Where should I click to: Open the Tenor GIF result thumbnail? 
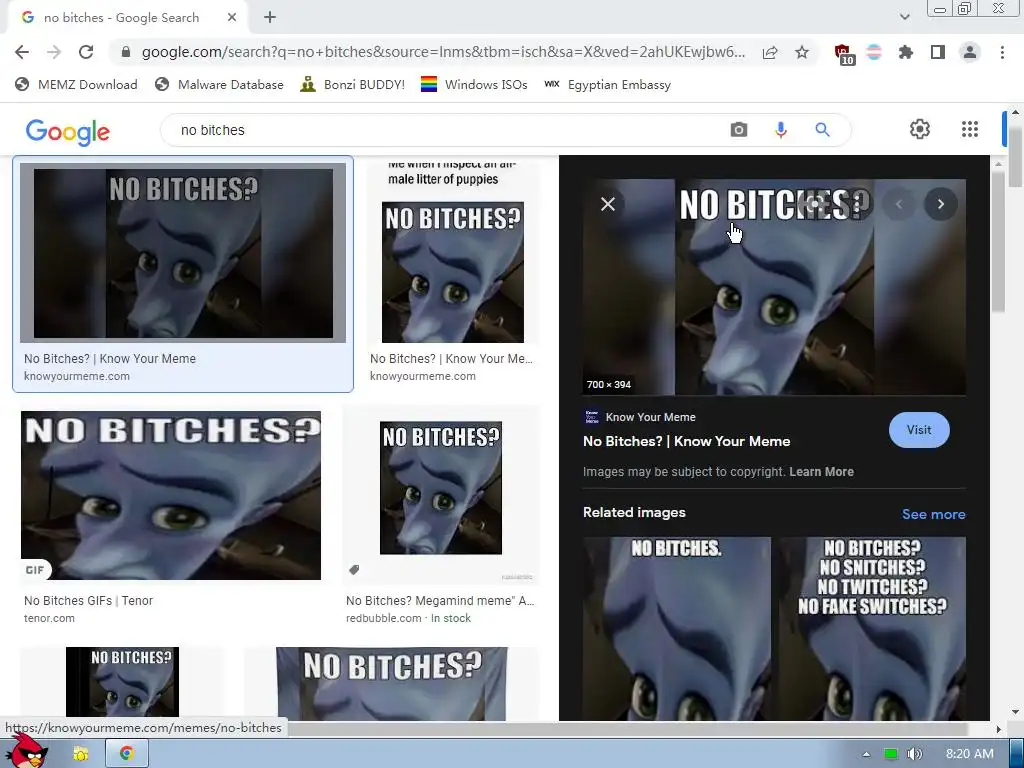point(171,495)
